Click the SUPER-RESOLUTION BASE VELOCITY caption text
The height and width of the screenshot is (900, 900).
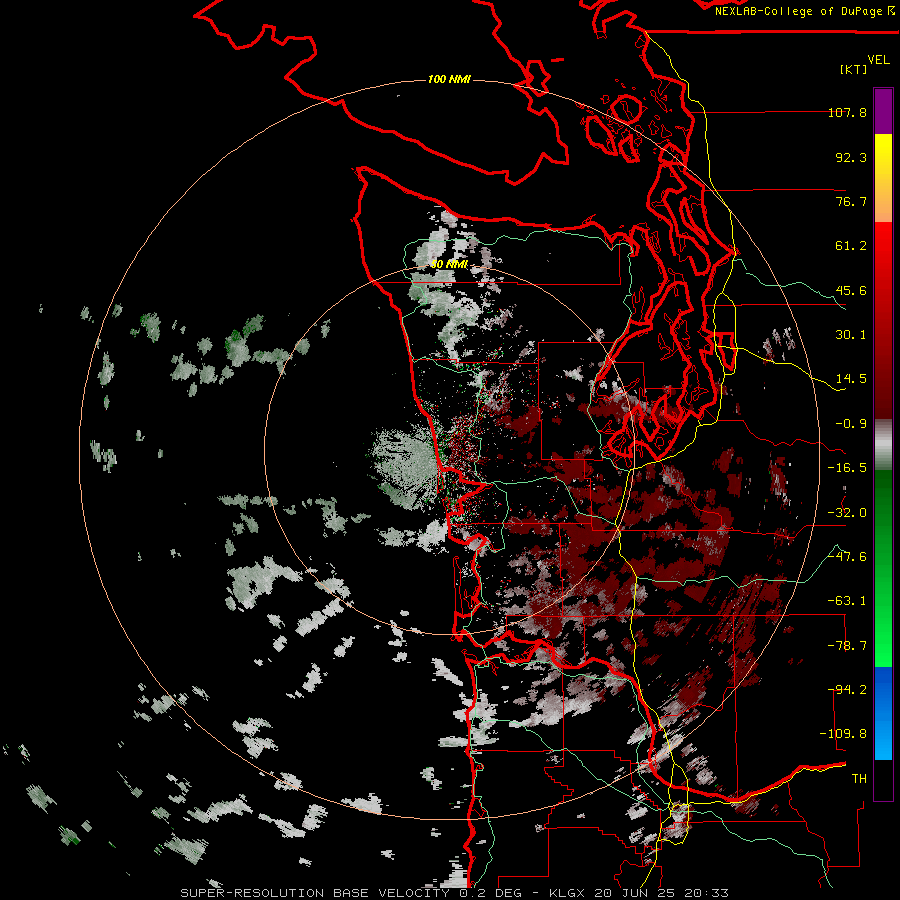tap(315, 893)
